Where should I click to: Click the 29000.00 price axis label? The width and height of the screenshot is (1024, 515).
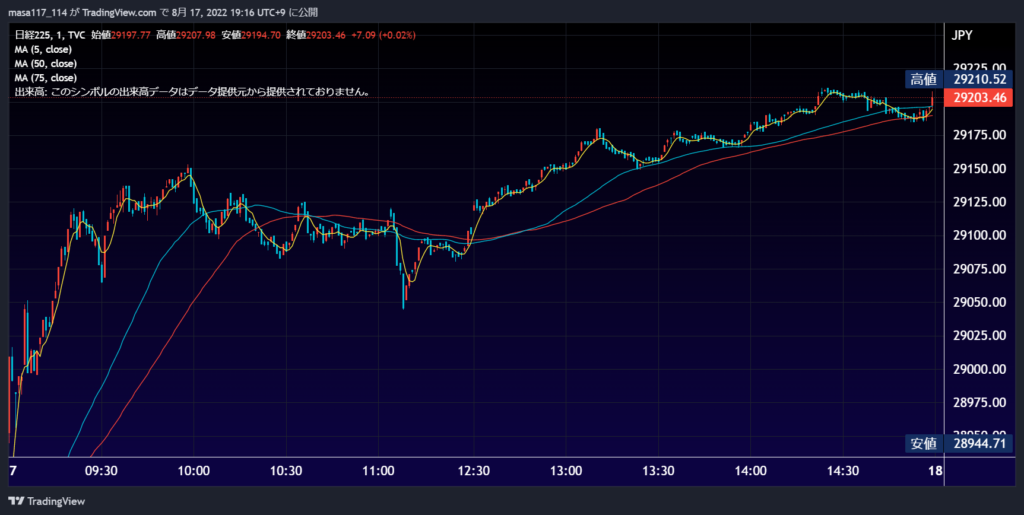pos(980,369)
